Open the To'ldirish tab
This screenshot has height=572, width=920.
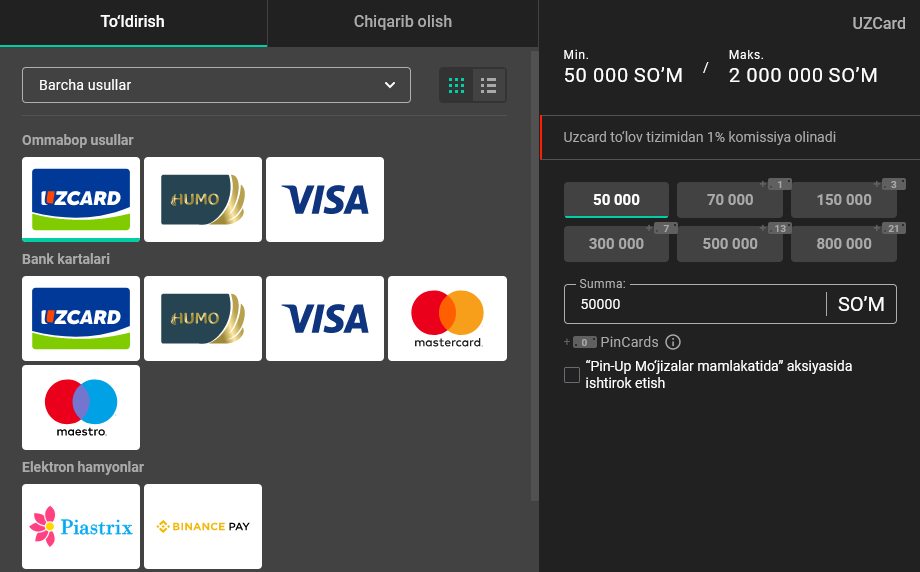(x=133, y=22)
